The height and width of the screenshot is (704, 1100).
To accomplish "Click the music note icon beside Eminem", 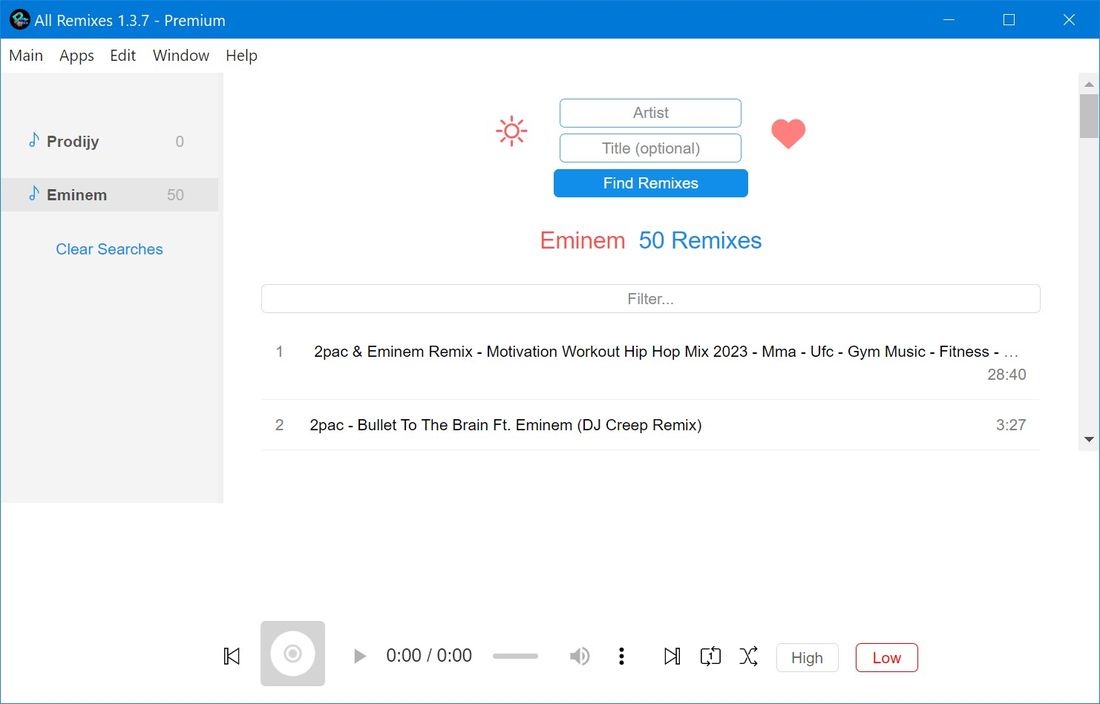I will [34, 194].
